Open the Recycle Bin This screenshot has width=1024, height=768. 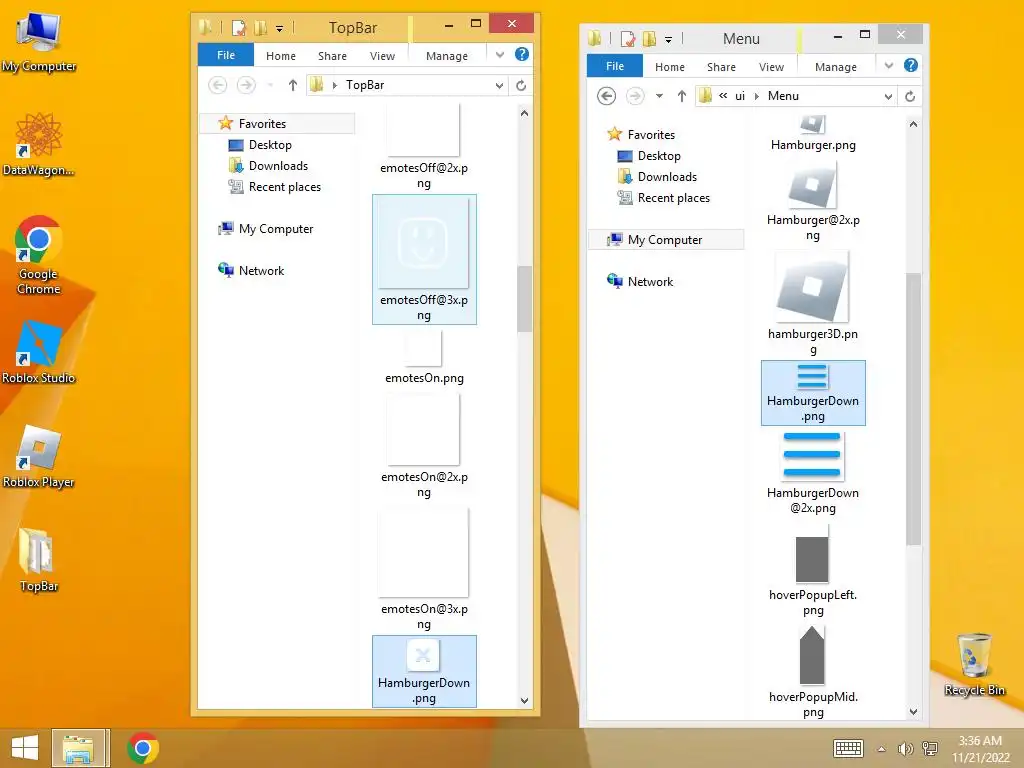(x=974, y=665)
